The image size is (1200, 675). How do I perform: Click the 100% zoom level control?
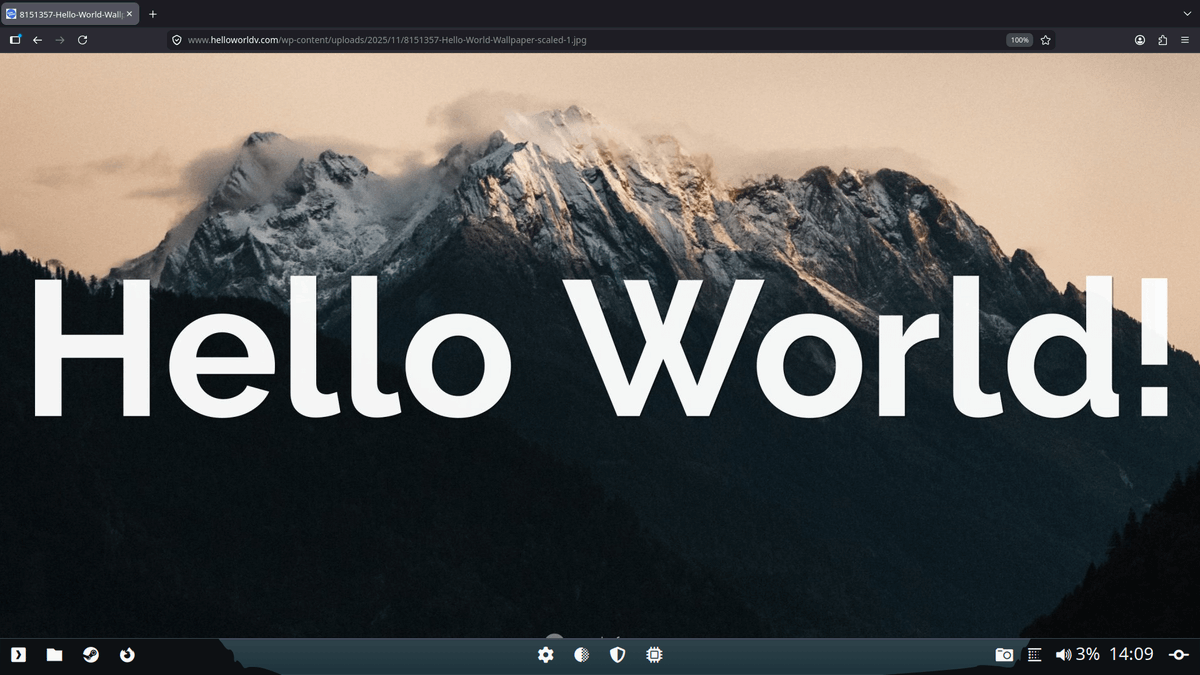coord(1019,40)
